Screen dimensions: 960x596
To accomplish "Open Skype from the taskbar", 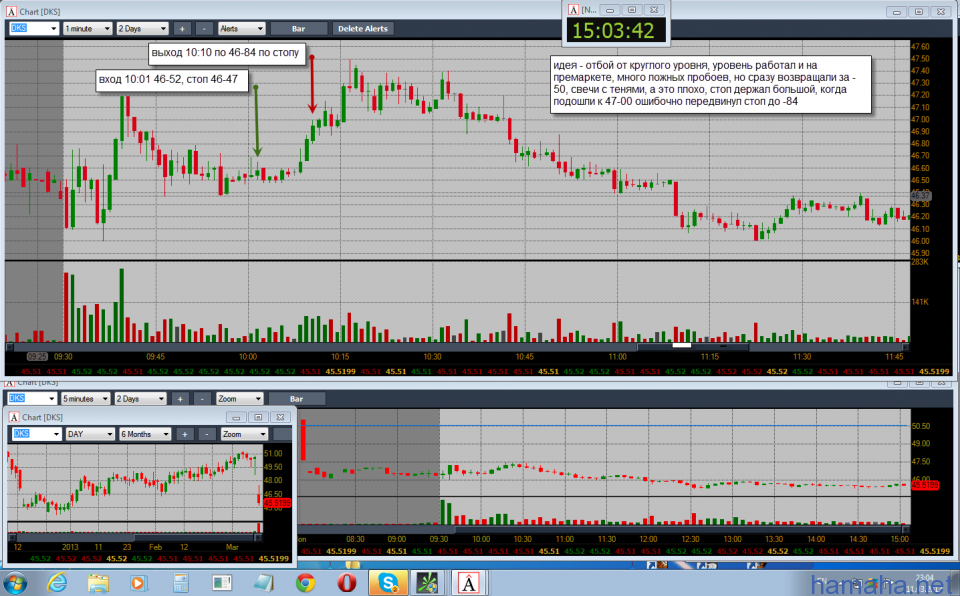I will coord(385,582).
